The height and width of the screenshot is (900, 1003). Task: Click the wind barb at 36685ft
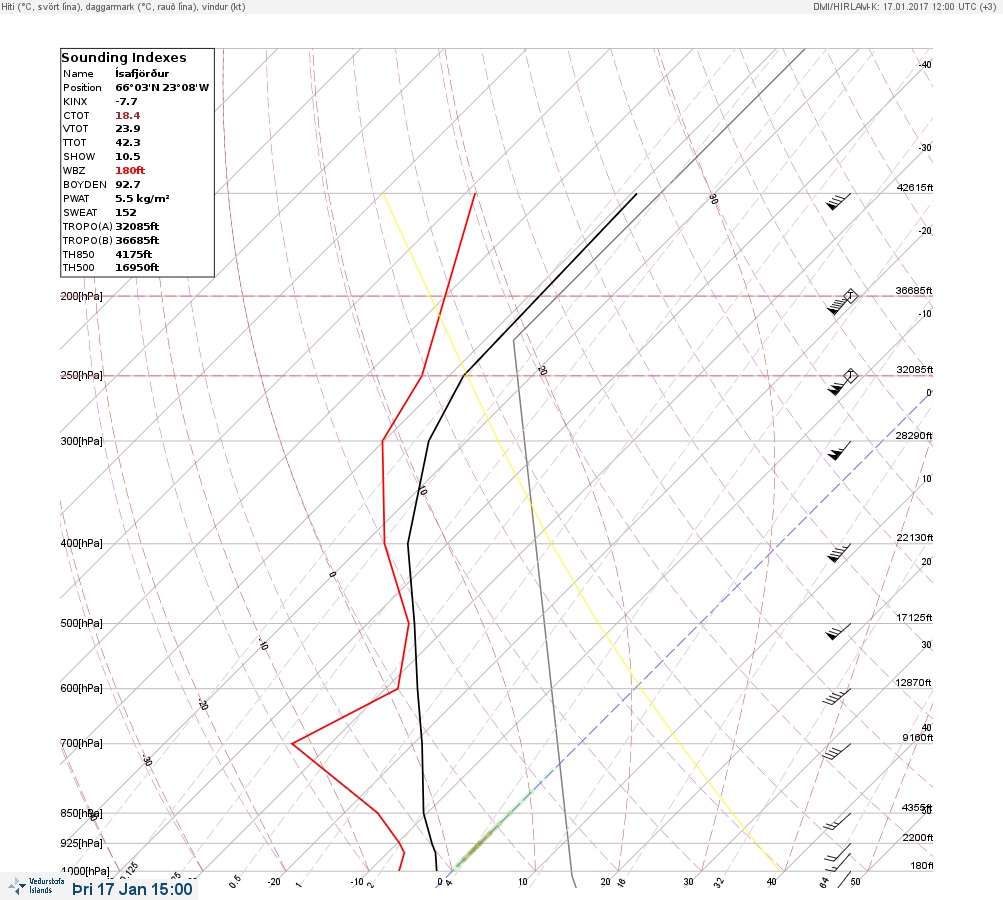tap(839, 304)
